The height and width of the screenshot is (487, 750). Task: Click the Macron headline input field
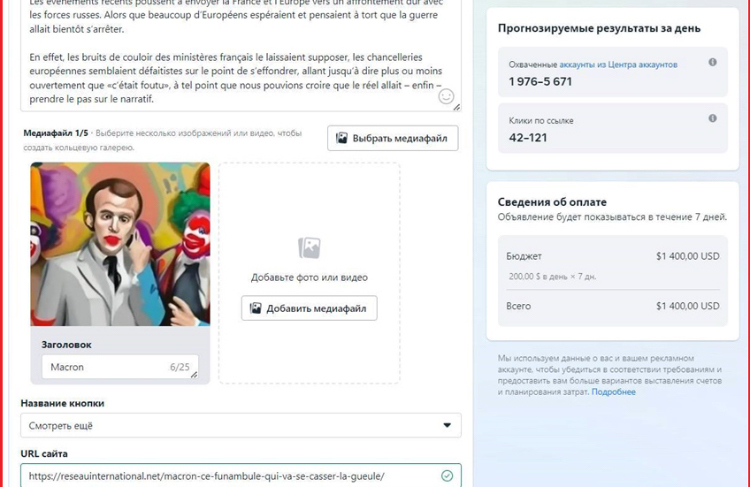[120, 367]
